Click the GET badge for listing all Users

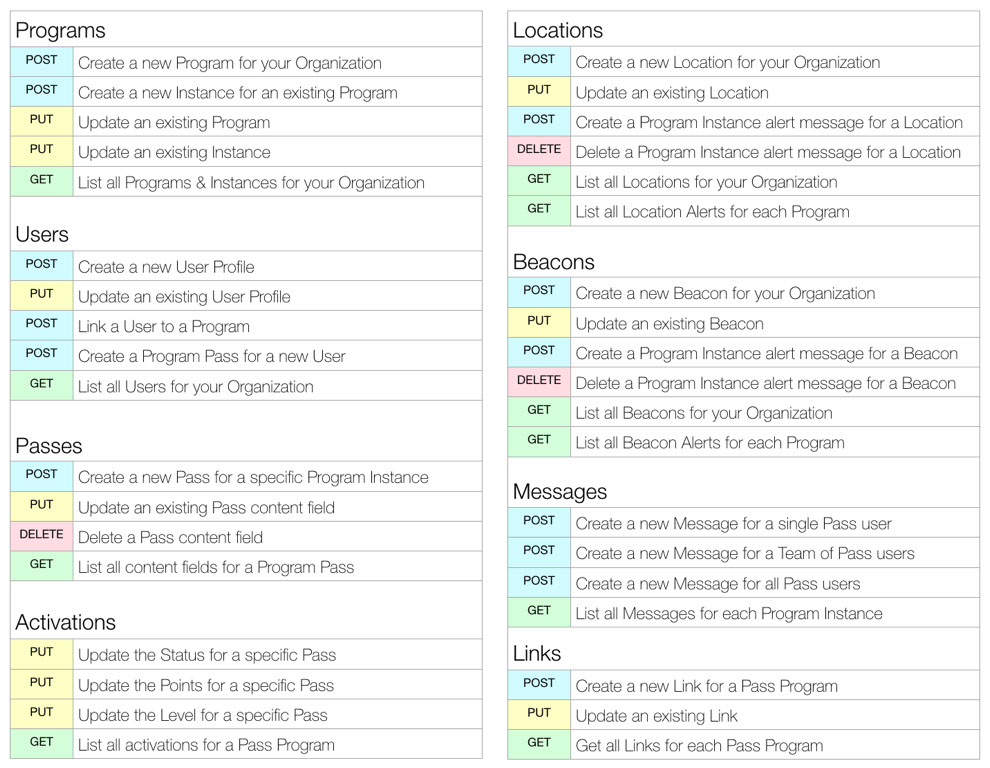42,385
